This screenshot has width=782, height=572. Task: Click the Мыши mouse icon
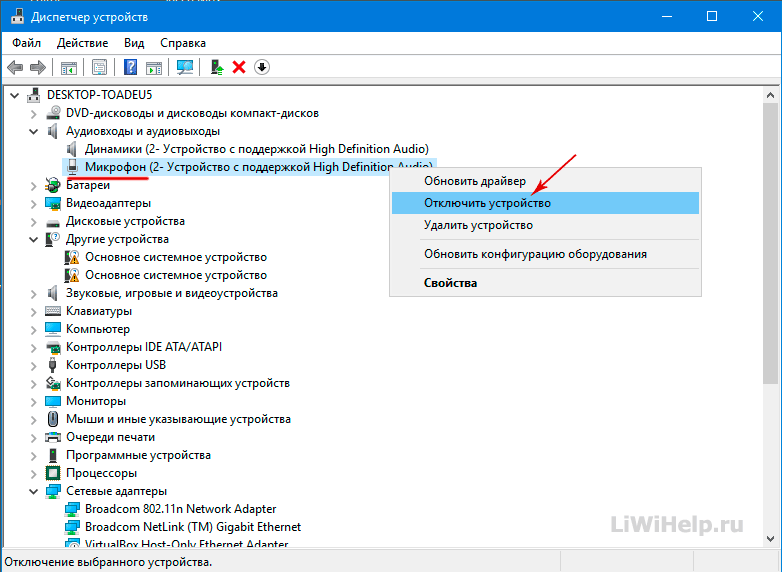click(53, 419)
